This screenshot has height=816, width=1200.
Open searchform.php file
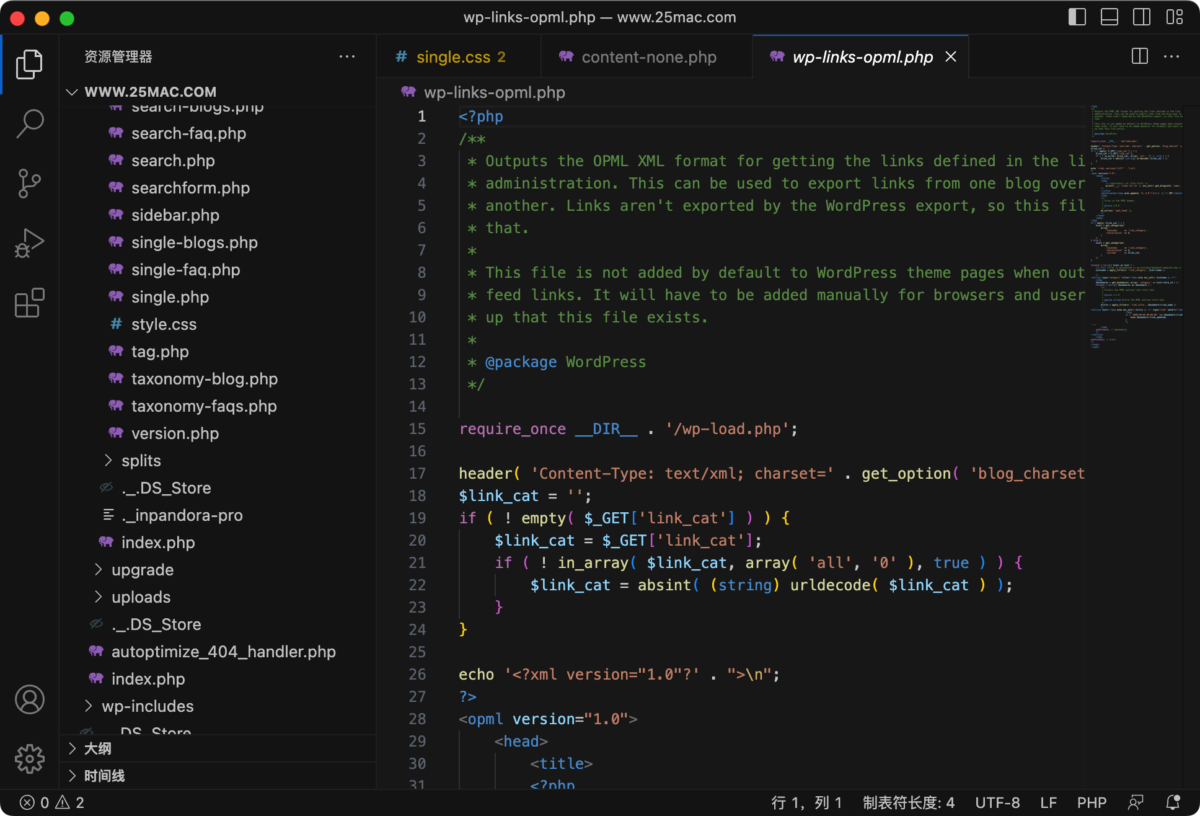190,188
